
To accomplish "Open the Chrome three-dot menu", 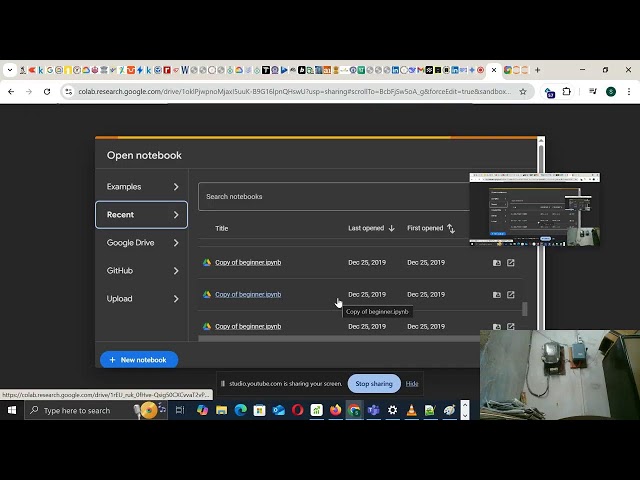I will coord(629,91).
